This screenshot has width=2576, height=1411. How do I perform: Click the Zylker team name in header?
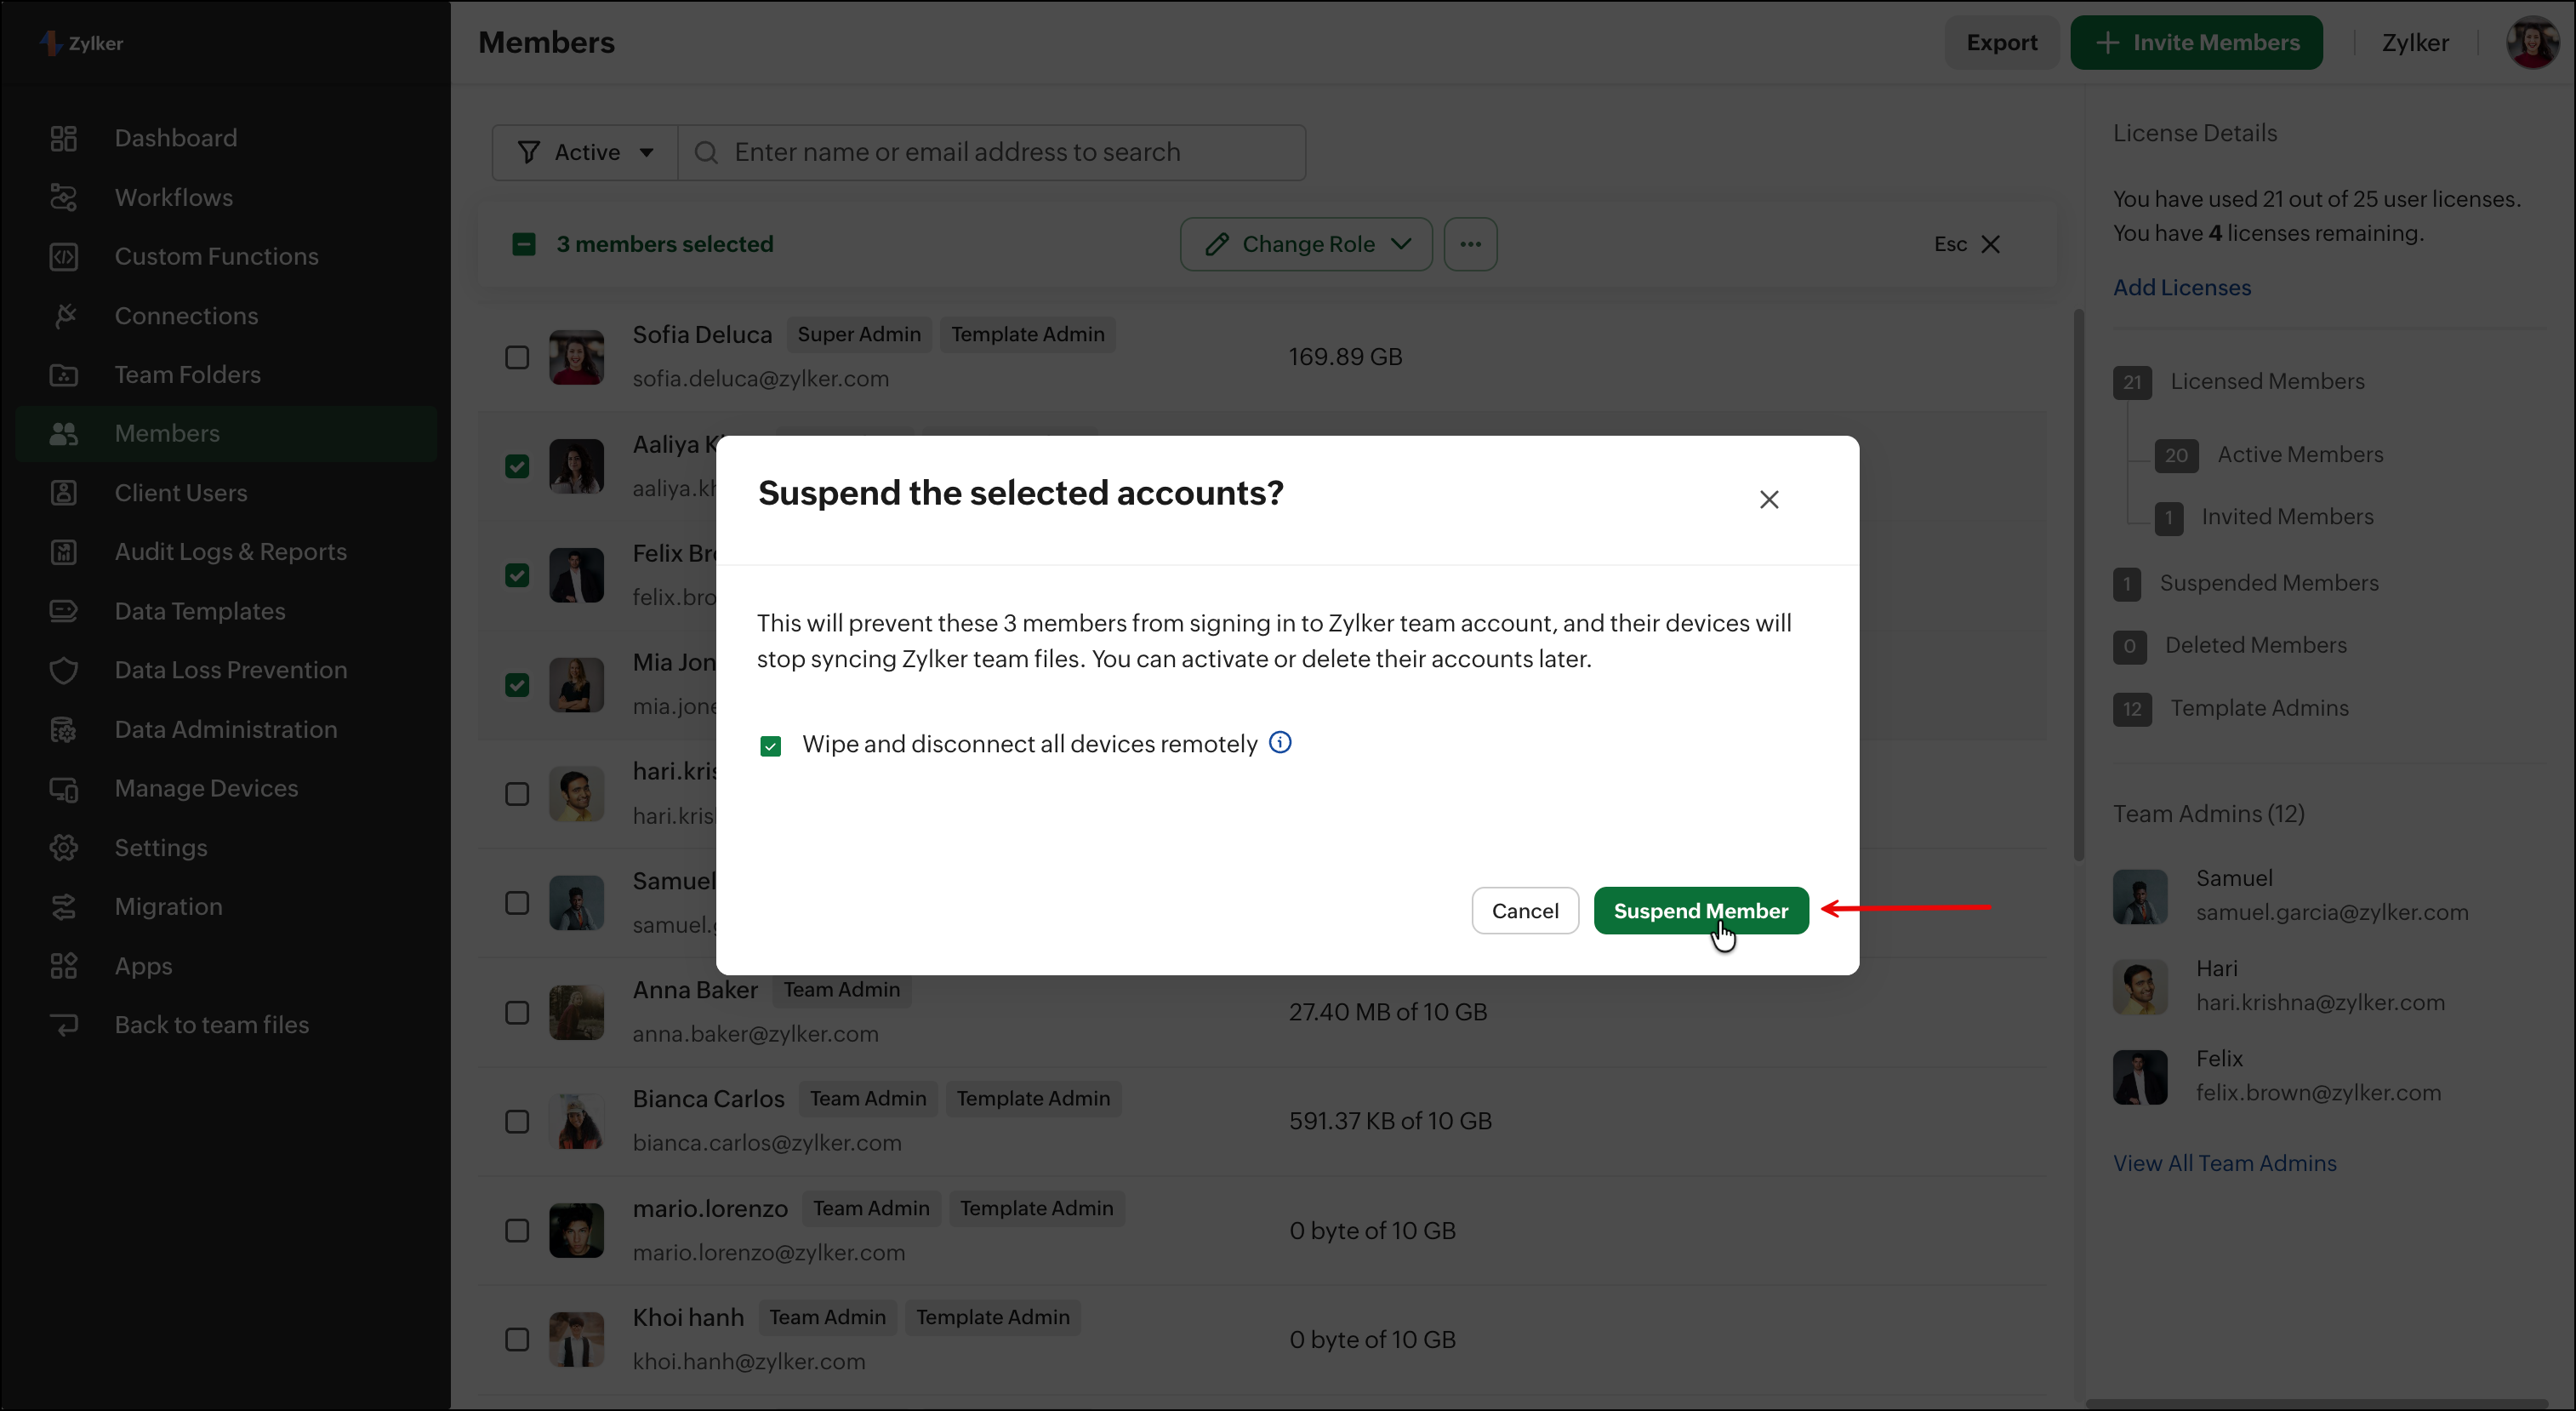tap(2415, 43)
